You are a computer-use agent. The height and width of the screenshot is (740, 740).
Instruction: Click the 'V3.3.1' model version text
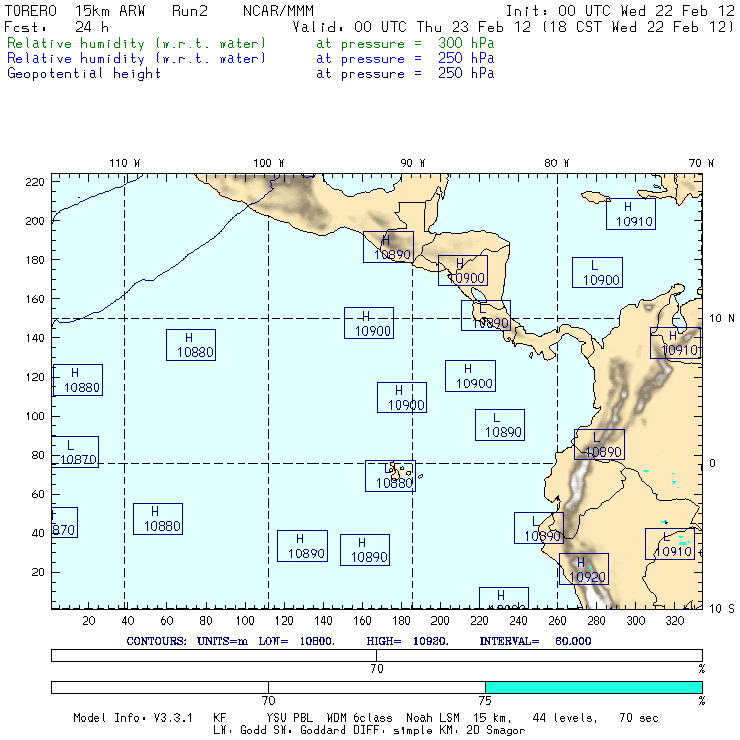pyautogui.click(x=173, y=718)
